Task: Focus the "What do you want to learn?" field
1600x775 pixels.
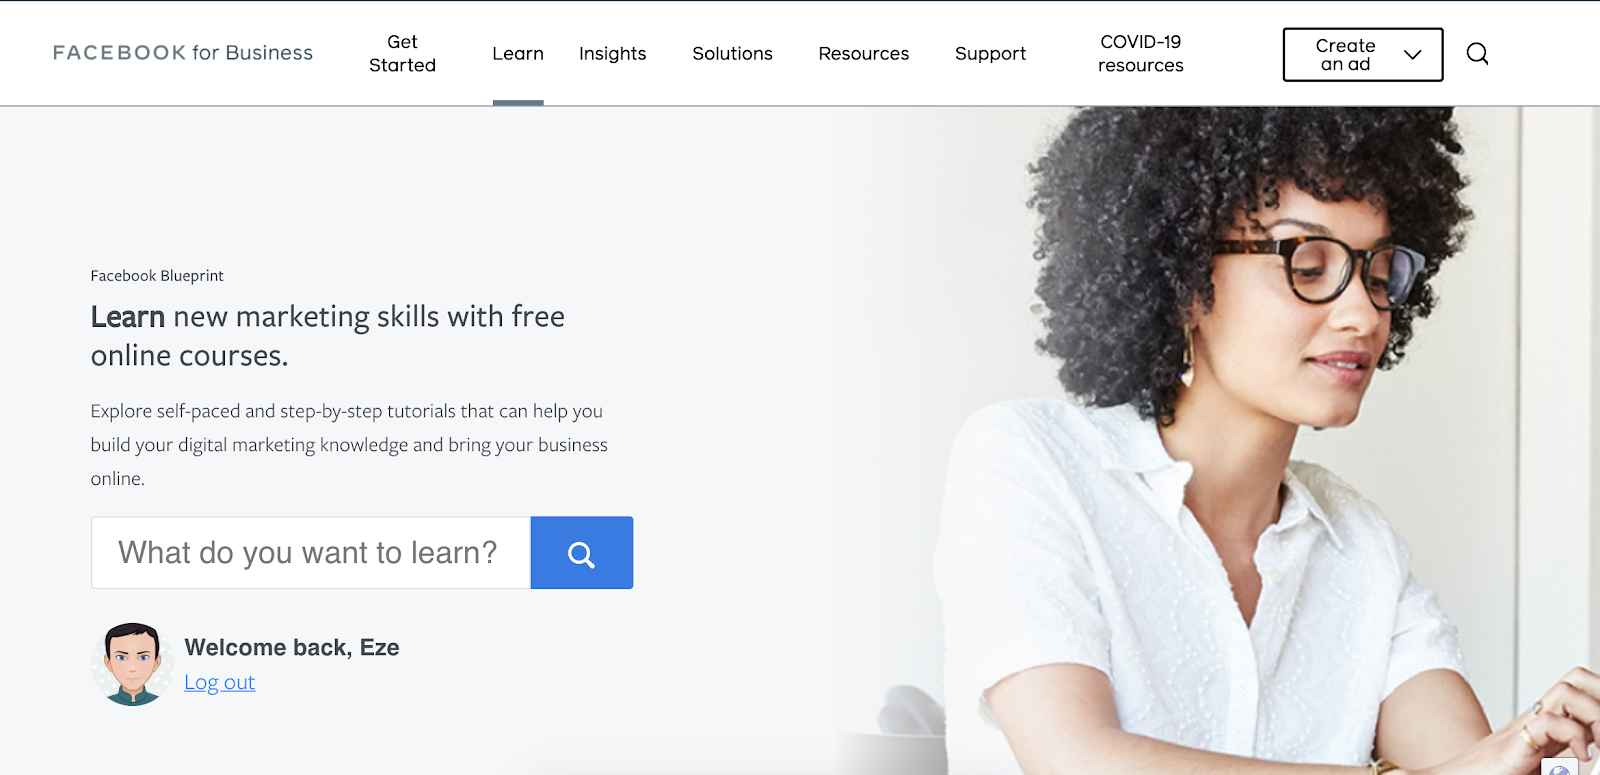Action: tap(311, 553)
